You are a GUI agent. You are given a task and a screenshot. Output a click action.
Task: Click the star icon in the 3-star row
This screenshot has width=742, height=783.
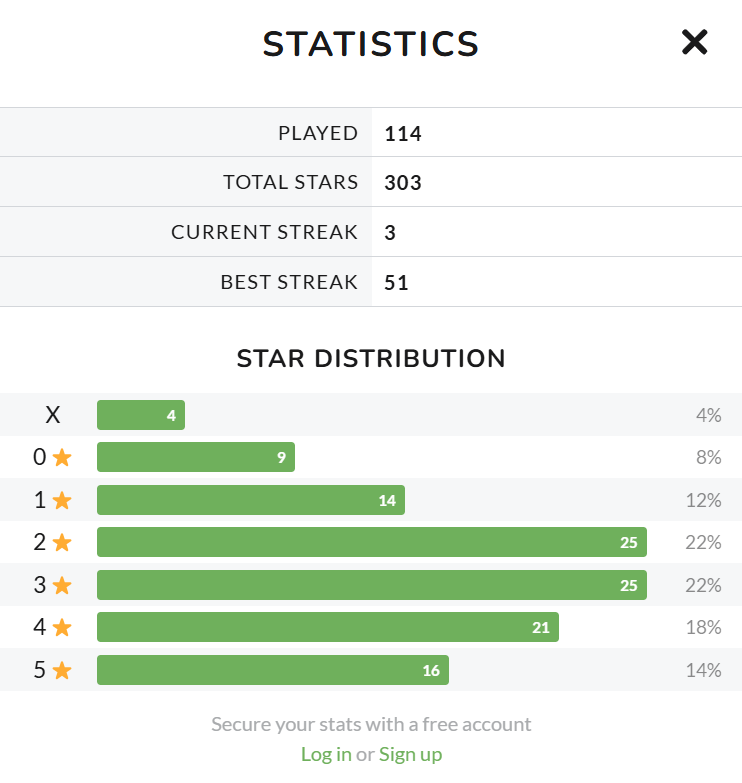tap(62, 585)
